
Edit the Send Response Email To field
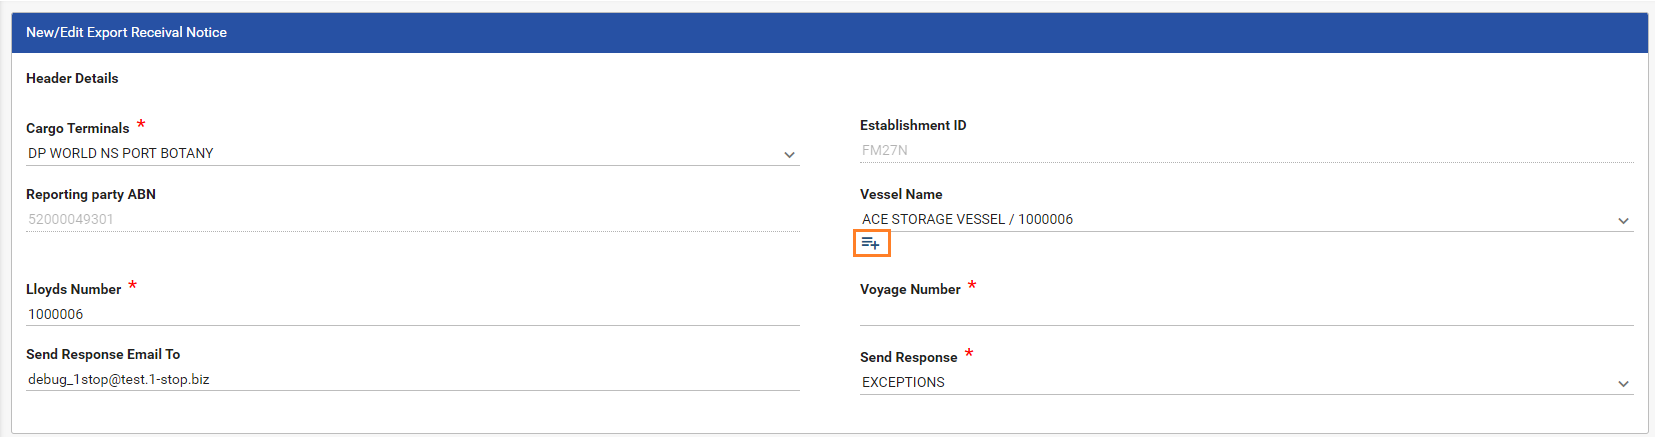412,379
